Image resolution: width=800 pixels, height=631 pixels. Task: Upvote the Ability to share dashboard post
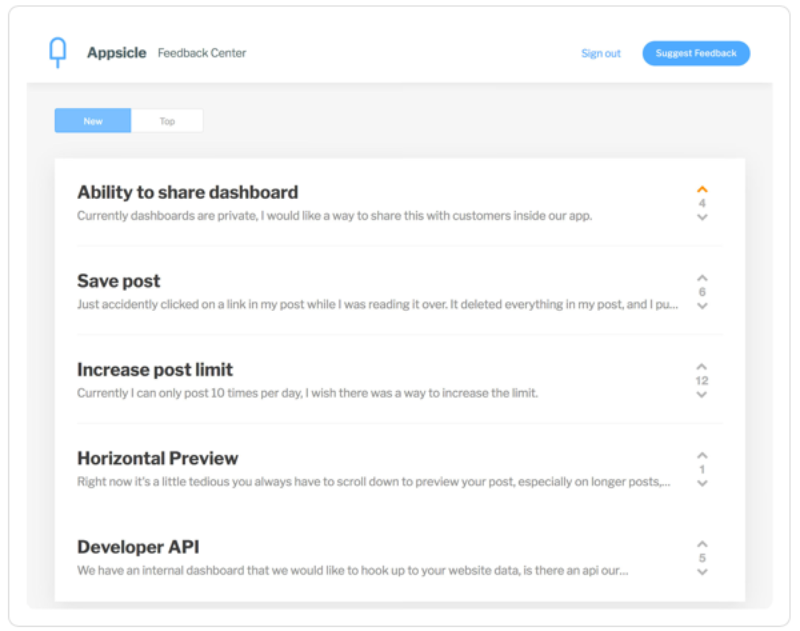(x=702, y=189)
